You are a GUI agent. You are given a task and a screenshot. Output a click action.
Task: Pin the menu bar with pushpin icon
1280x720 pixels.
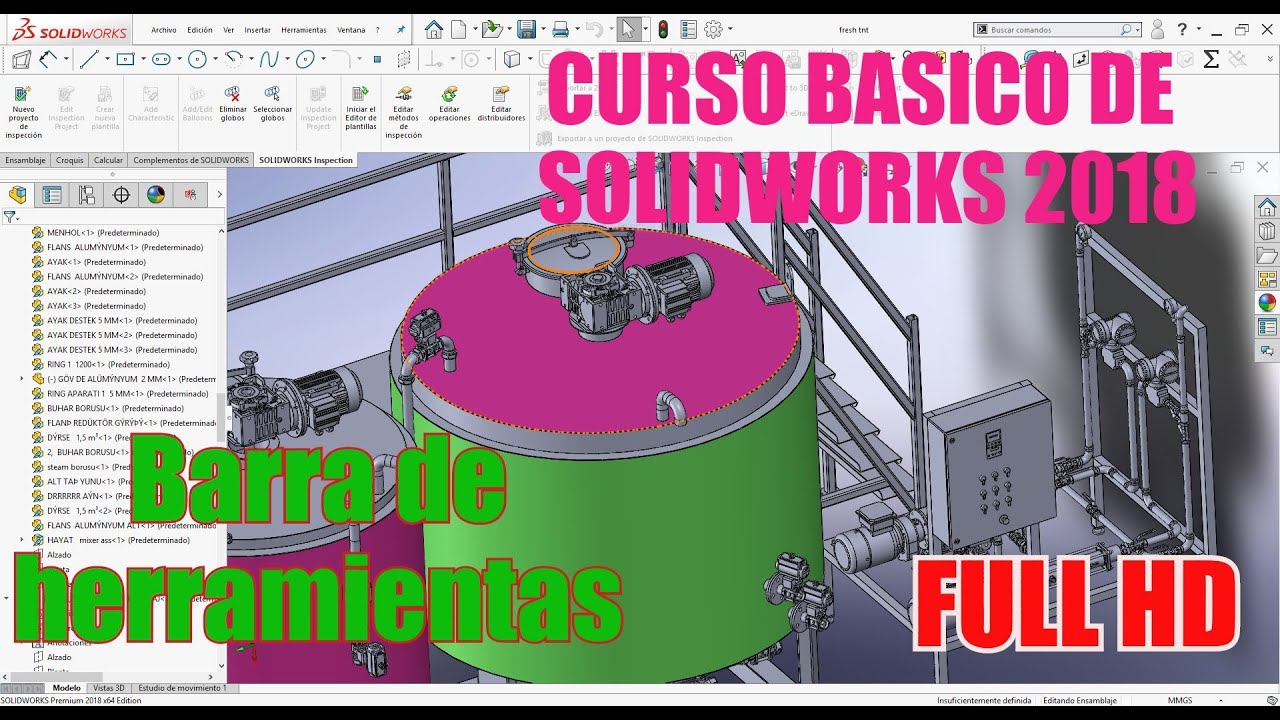pos(401,30)
